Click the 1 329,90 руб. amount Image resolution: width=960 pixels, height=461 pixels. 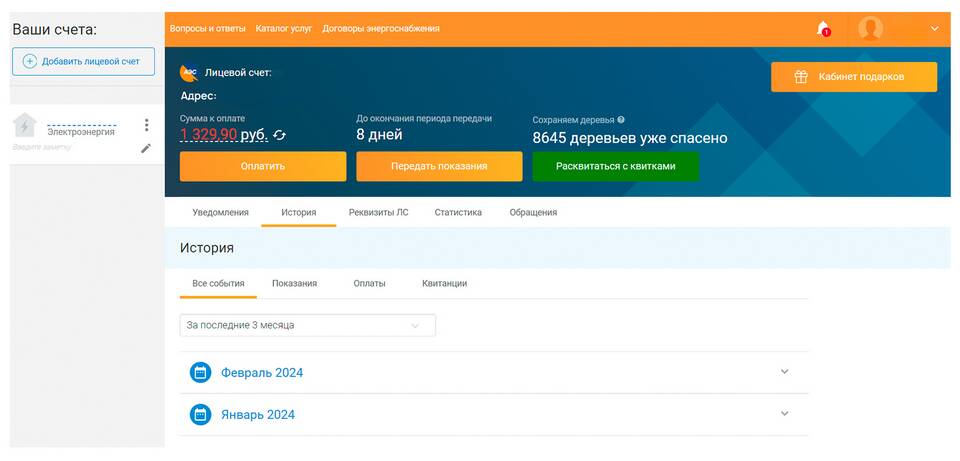(224, 135)
